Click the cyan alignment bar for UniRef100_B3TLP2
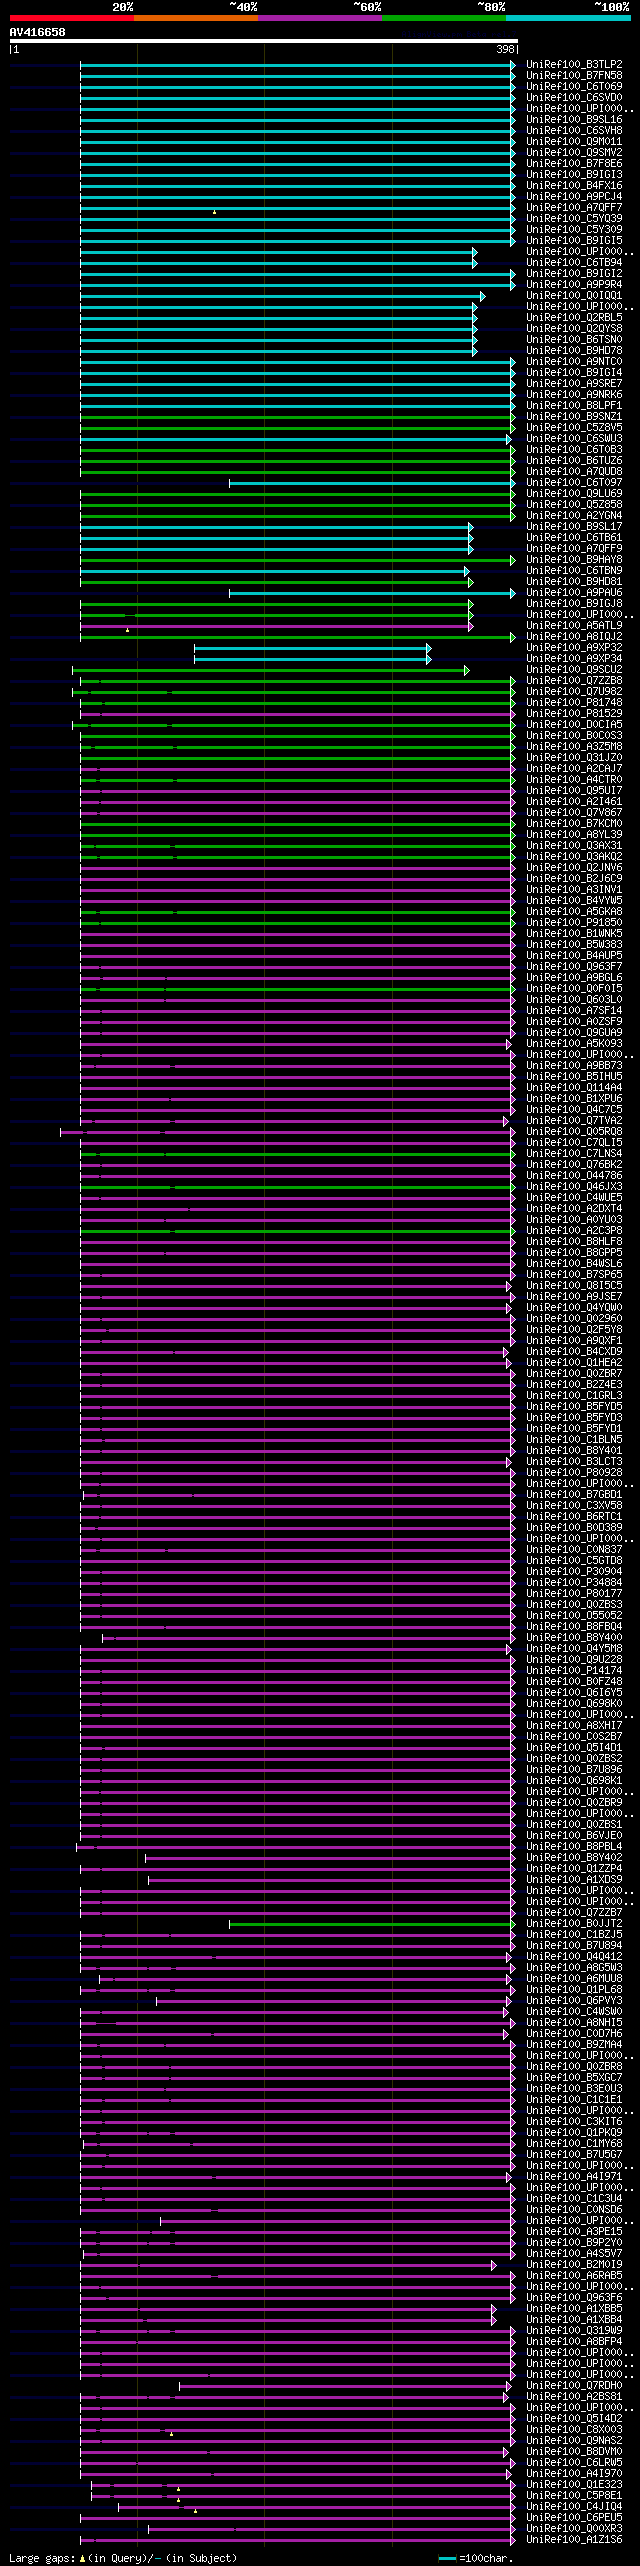Screen dimensions: 640x2566 tap(297, 65)
